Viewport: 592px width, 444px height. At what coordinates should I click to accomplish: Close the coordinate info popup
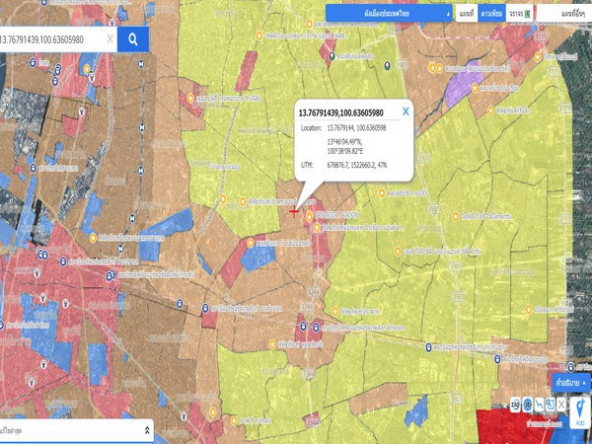click(405, 111)
